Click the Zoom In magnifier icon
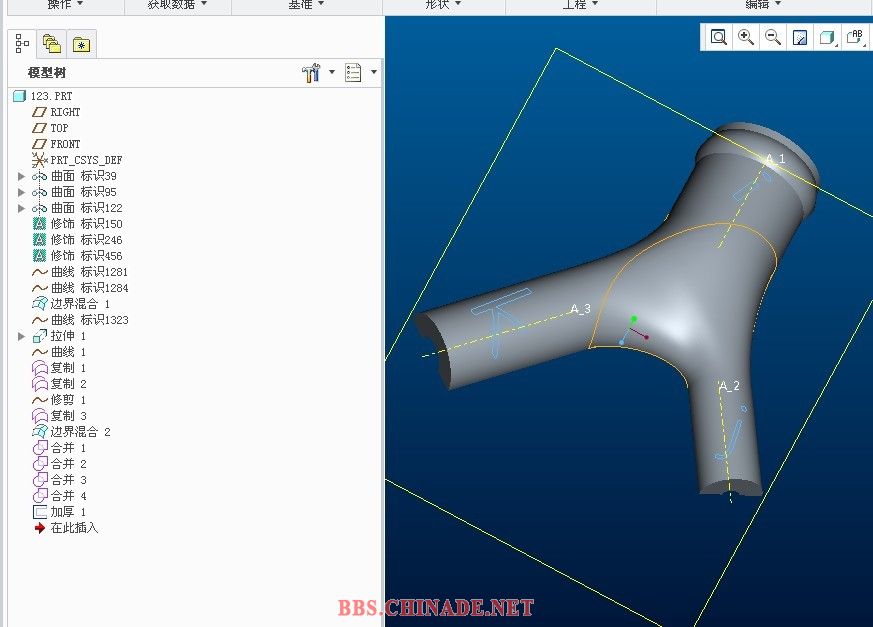This screenshot has width=873, height=627. [746, 37]
